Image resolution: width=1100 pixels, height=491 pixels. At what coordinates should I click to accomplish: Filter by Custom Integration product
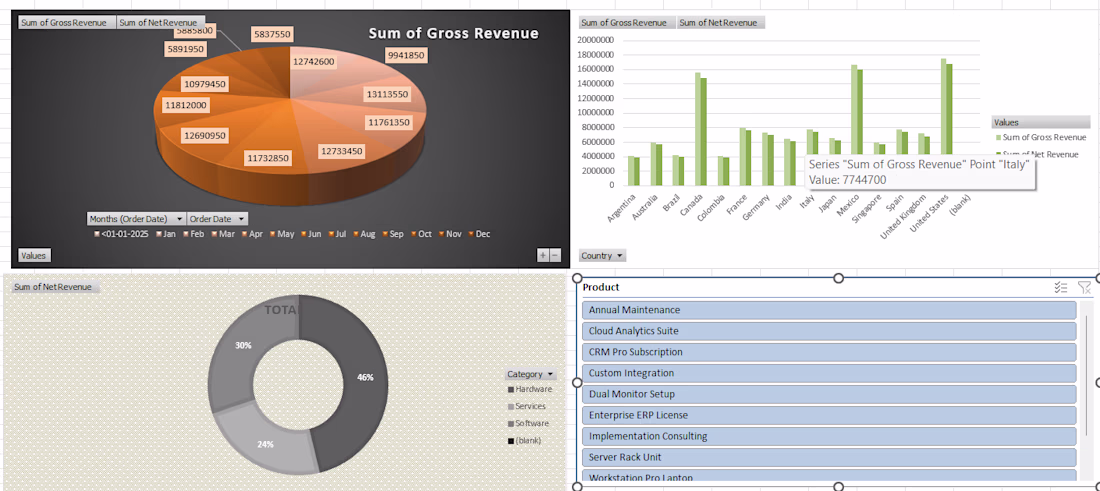(829, 373)
